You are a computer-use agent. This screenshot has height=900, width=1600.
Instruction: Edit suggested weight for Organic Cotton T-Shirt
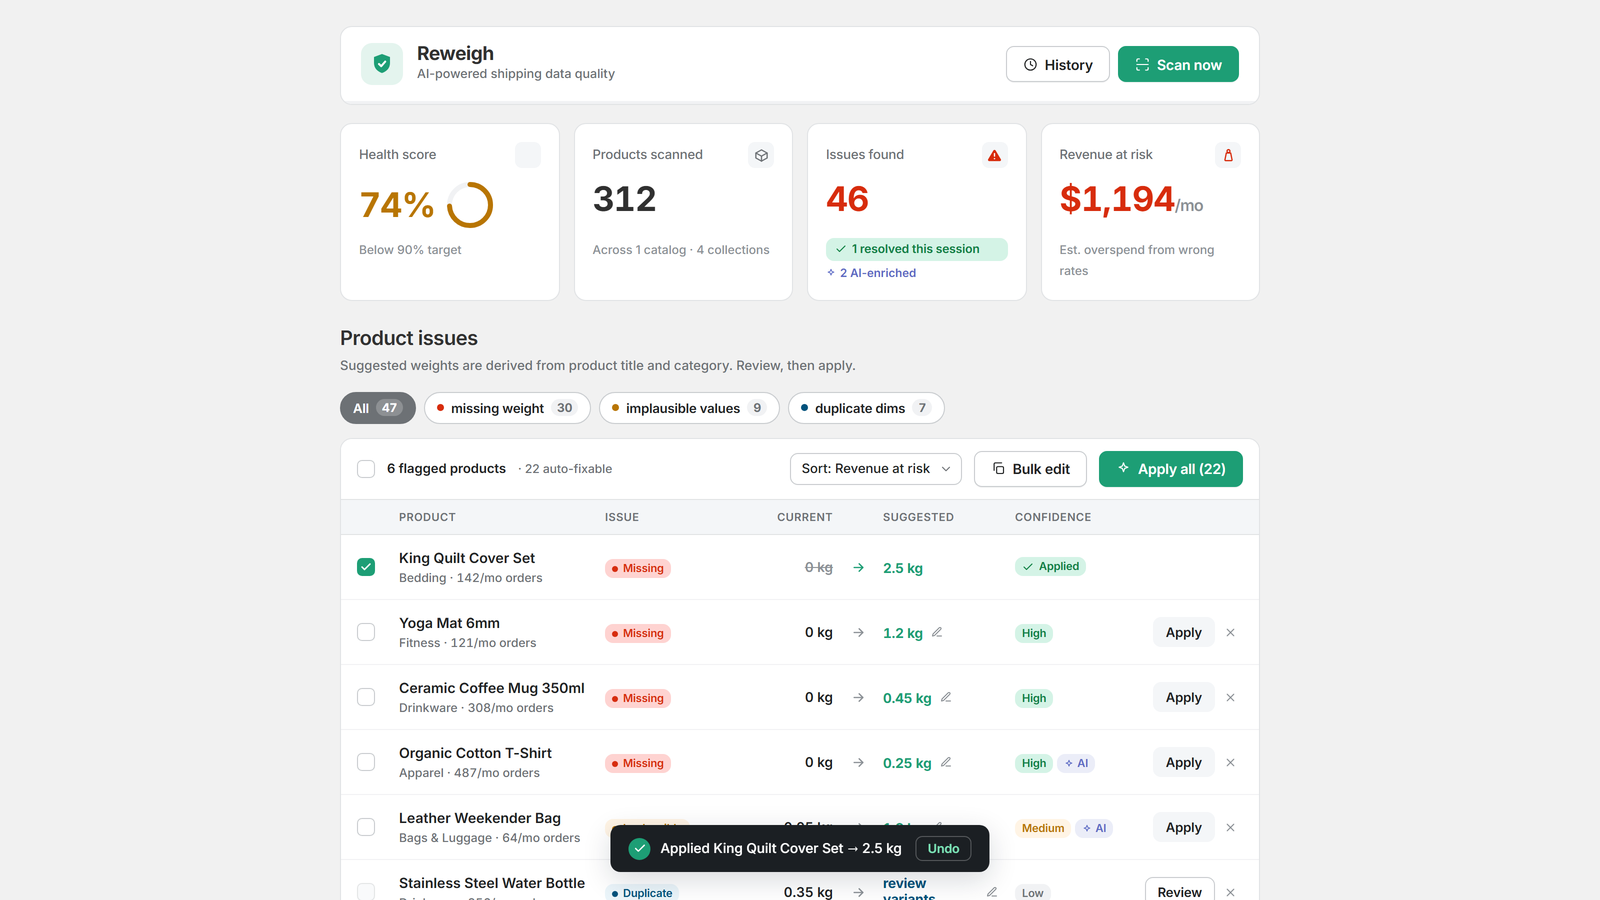point(946,762)
